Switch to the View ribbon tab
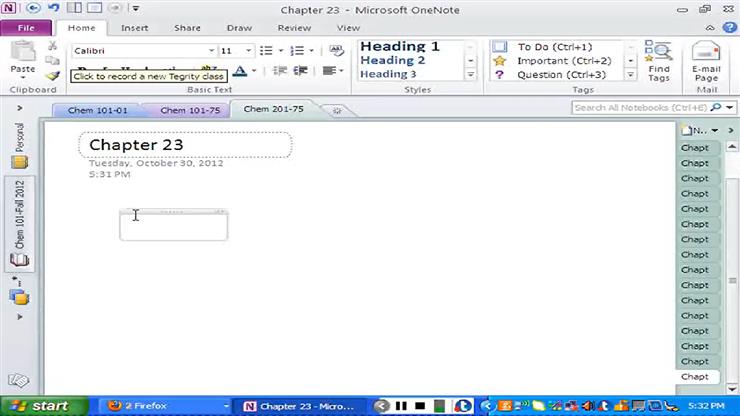Image resolution: width=740 pixels, height=416 pixels. [348, 28]
